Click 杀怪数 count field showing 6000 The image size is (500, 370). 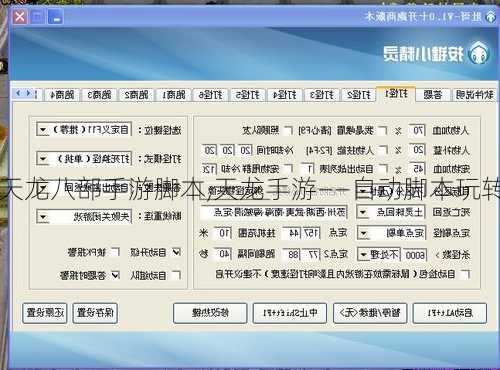click(x=415, y=255)
